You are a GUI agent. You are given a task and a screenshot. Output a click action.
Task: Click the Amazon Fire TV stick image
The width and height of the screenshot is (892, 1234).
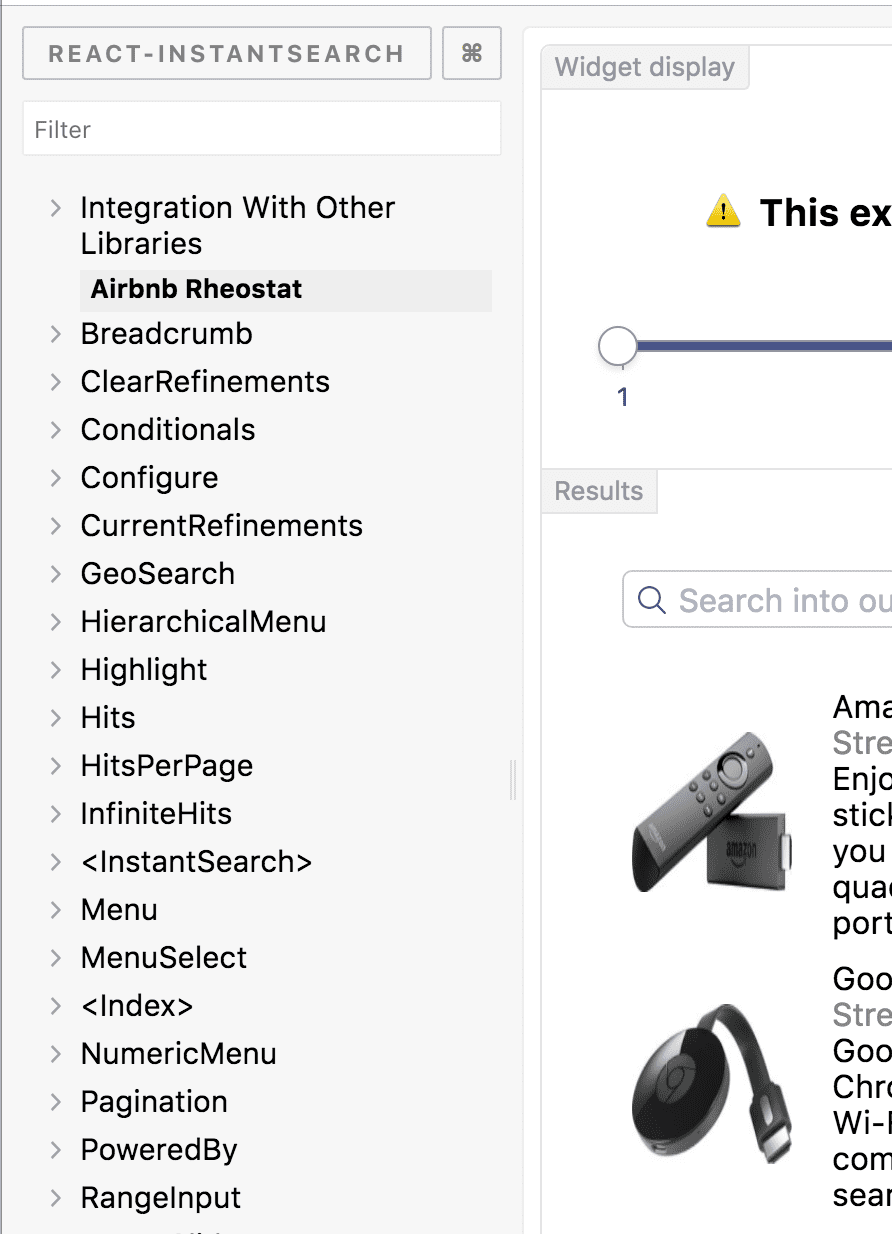click(713, 812)
